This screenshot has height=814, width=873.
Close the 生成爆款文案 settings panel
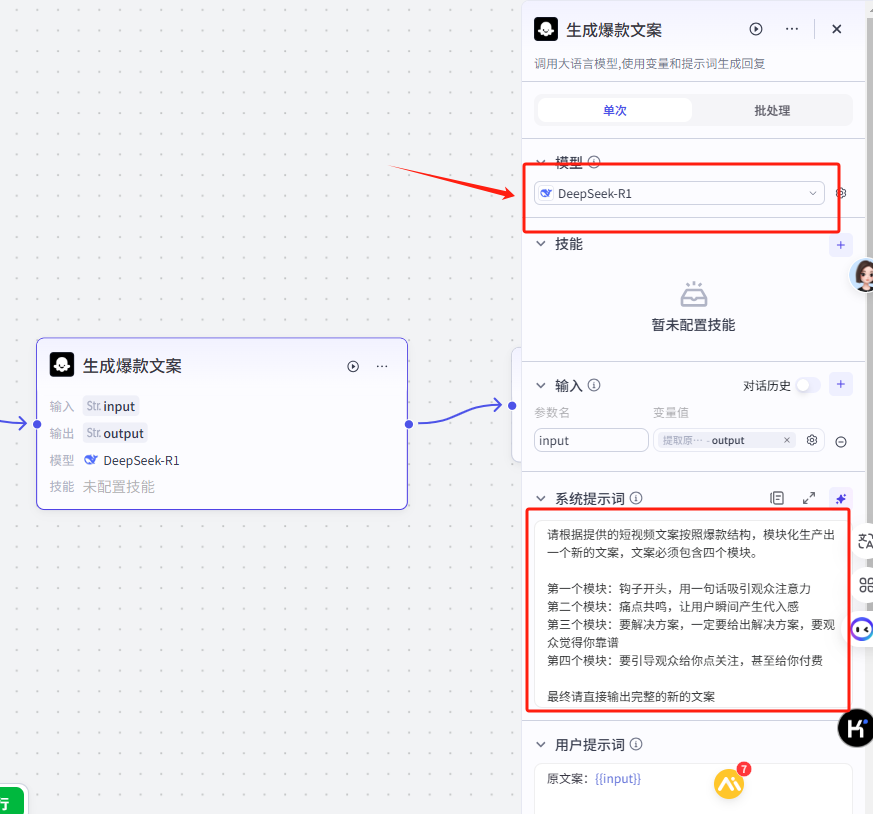836,29
